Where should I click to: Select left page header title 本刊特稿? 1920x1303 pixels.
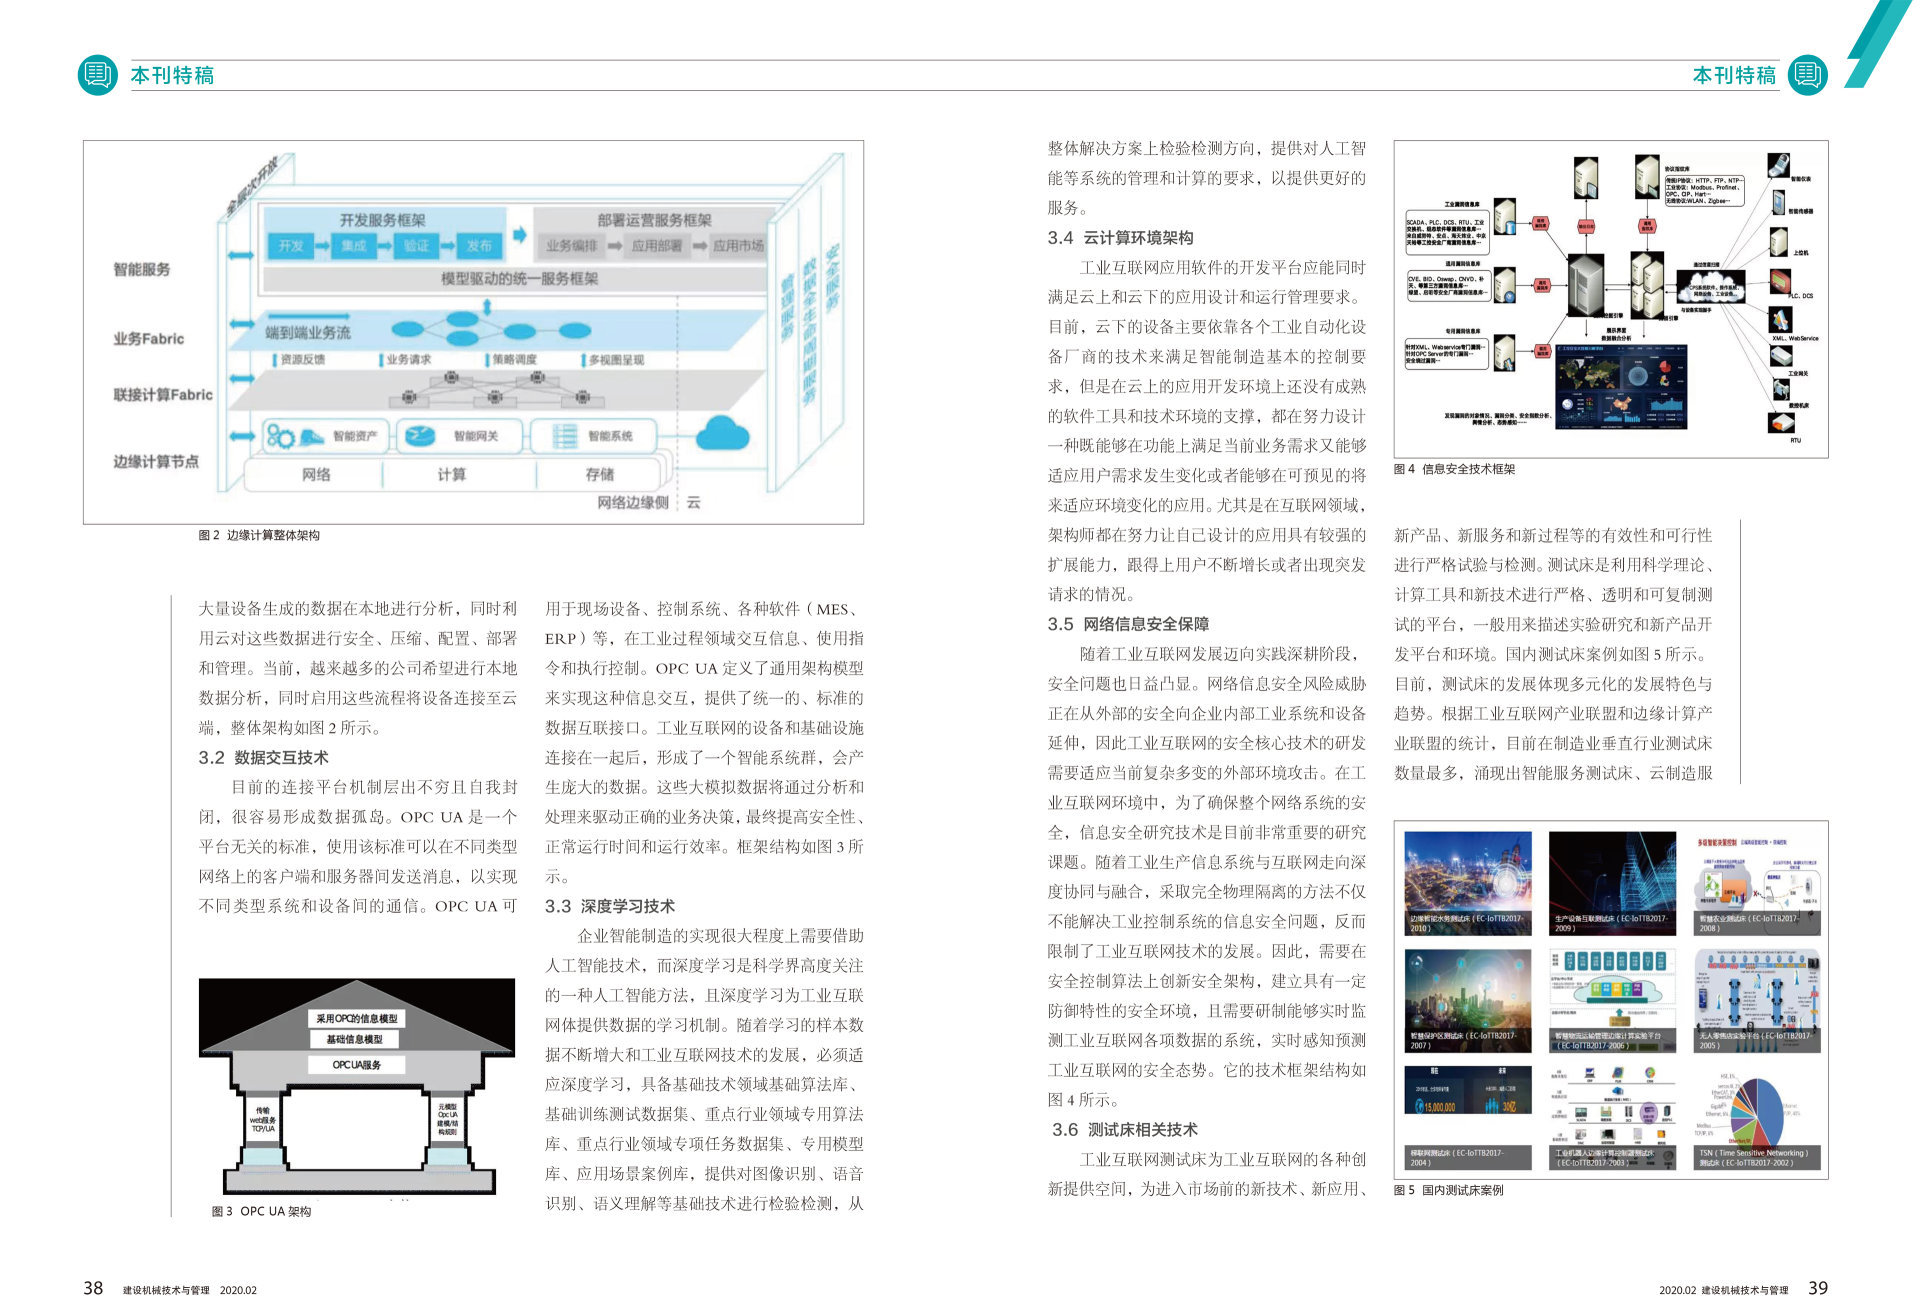(x=172, y=75)
